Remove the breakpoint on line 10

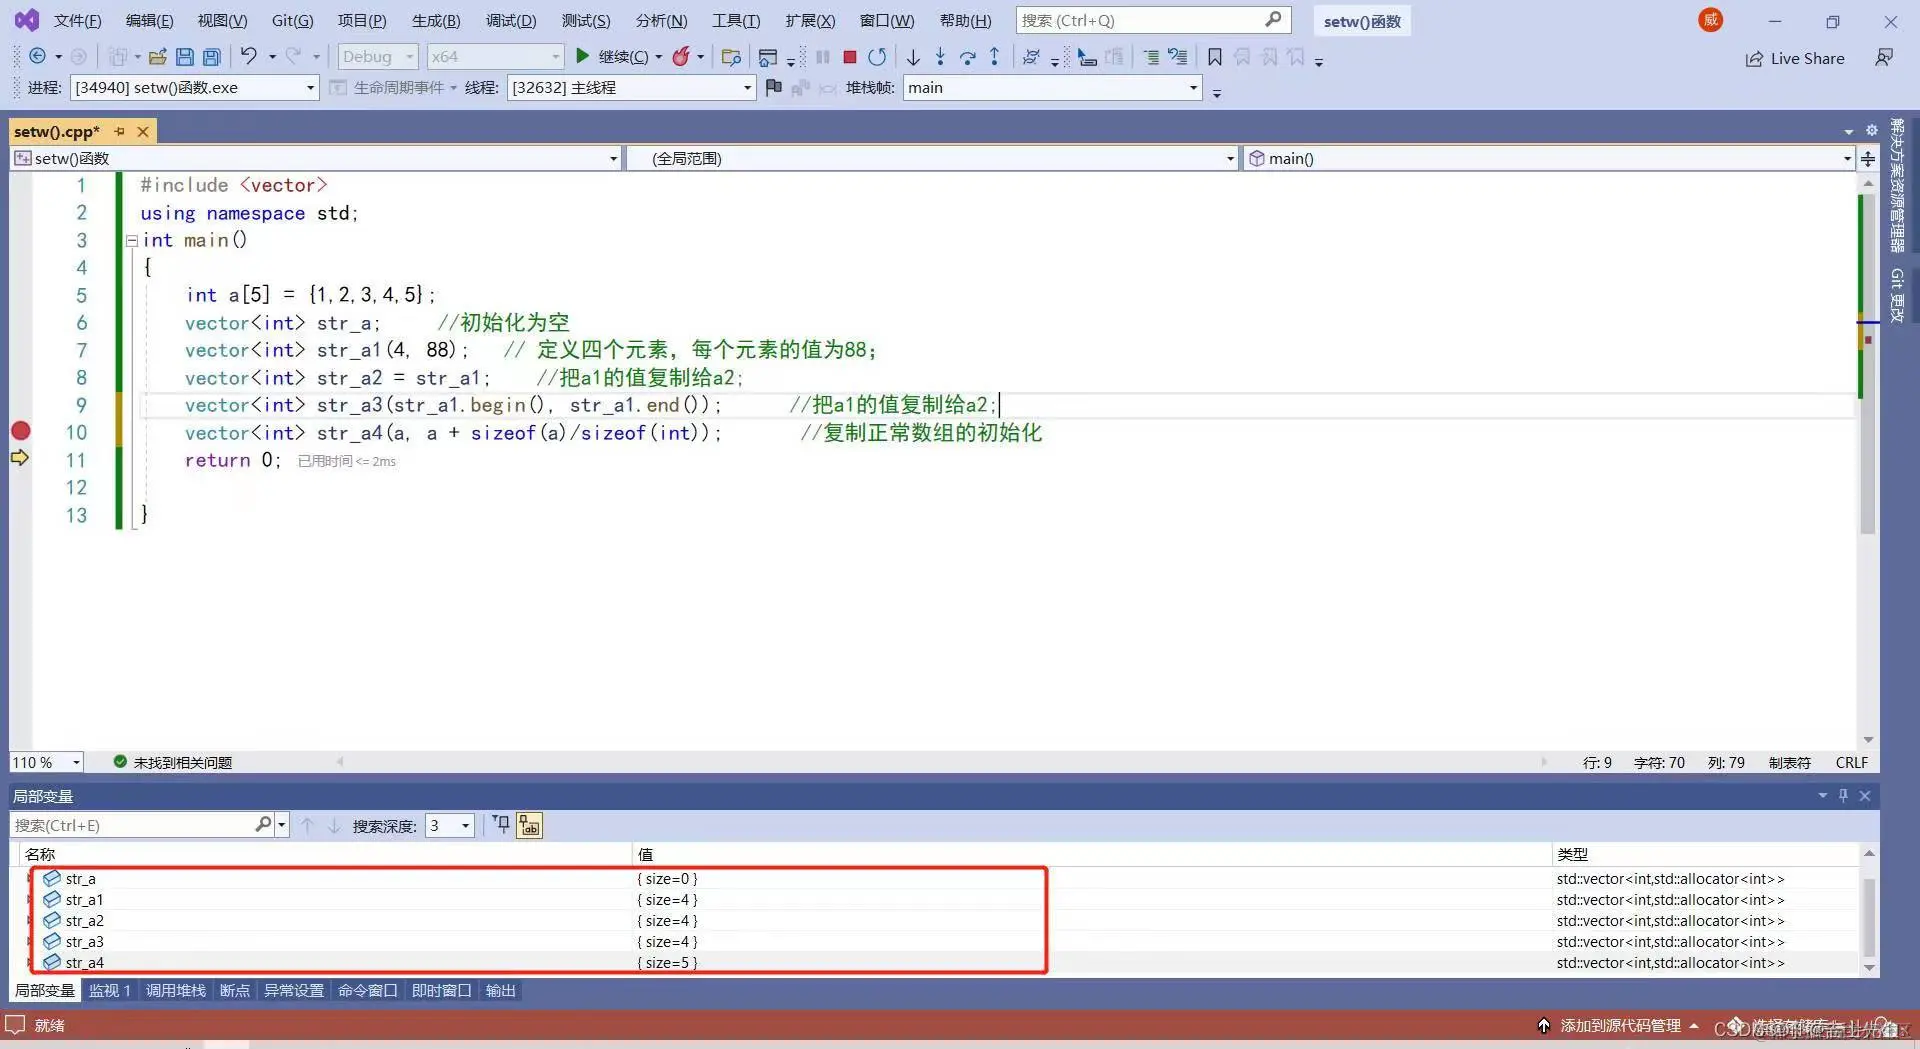[20, 431]
